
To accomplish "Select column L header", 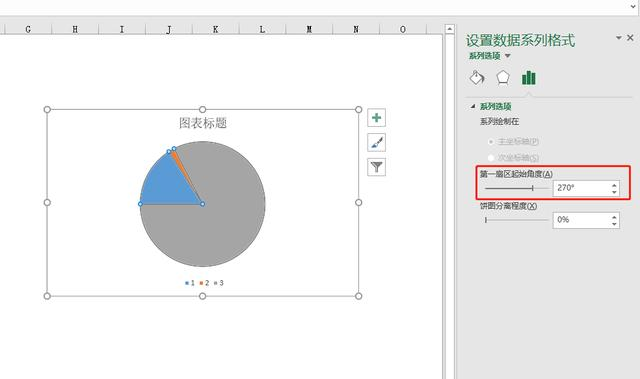I will 262,29.
